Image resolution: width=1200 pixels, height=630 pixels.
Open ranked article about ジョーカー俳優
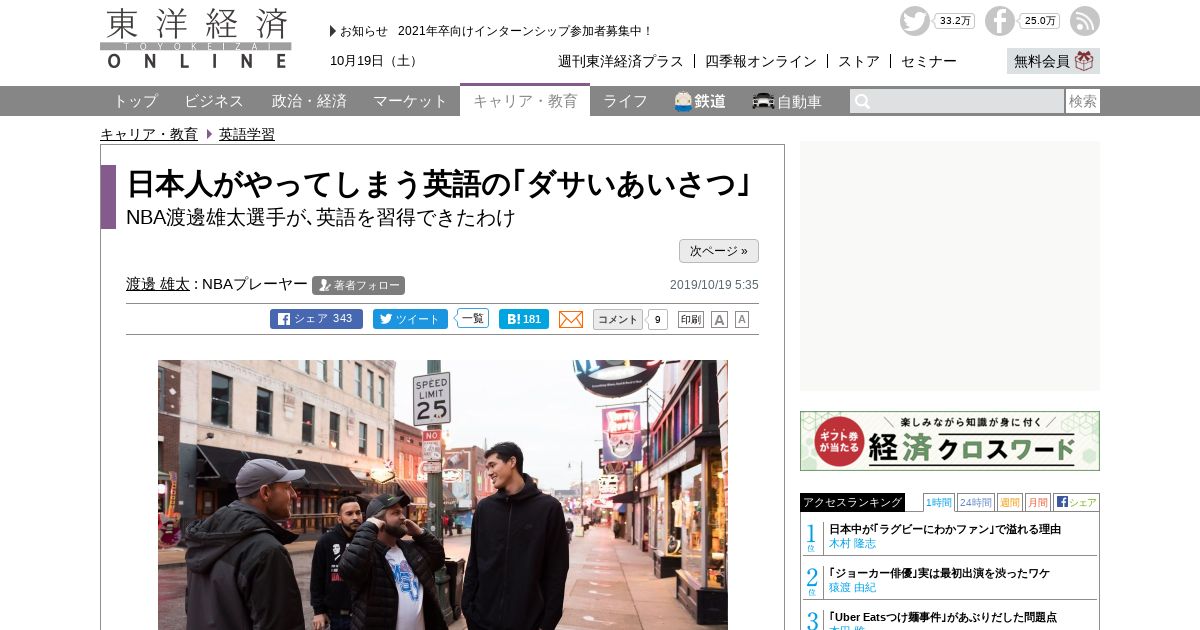pyautogui.click(x=939, y=573)
